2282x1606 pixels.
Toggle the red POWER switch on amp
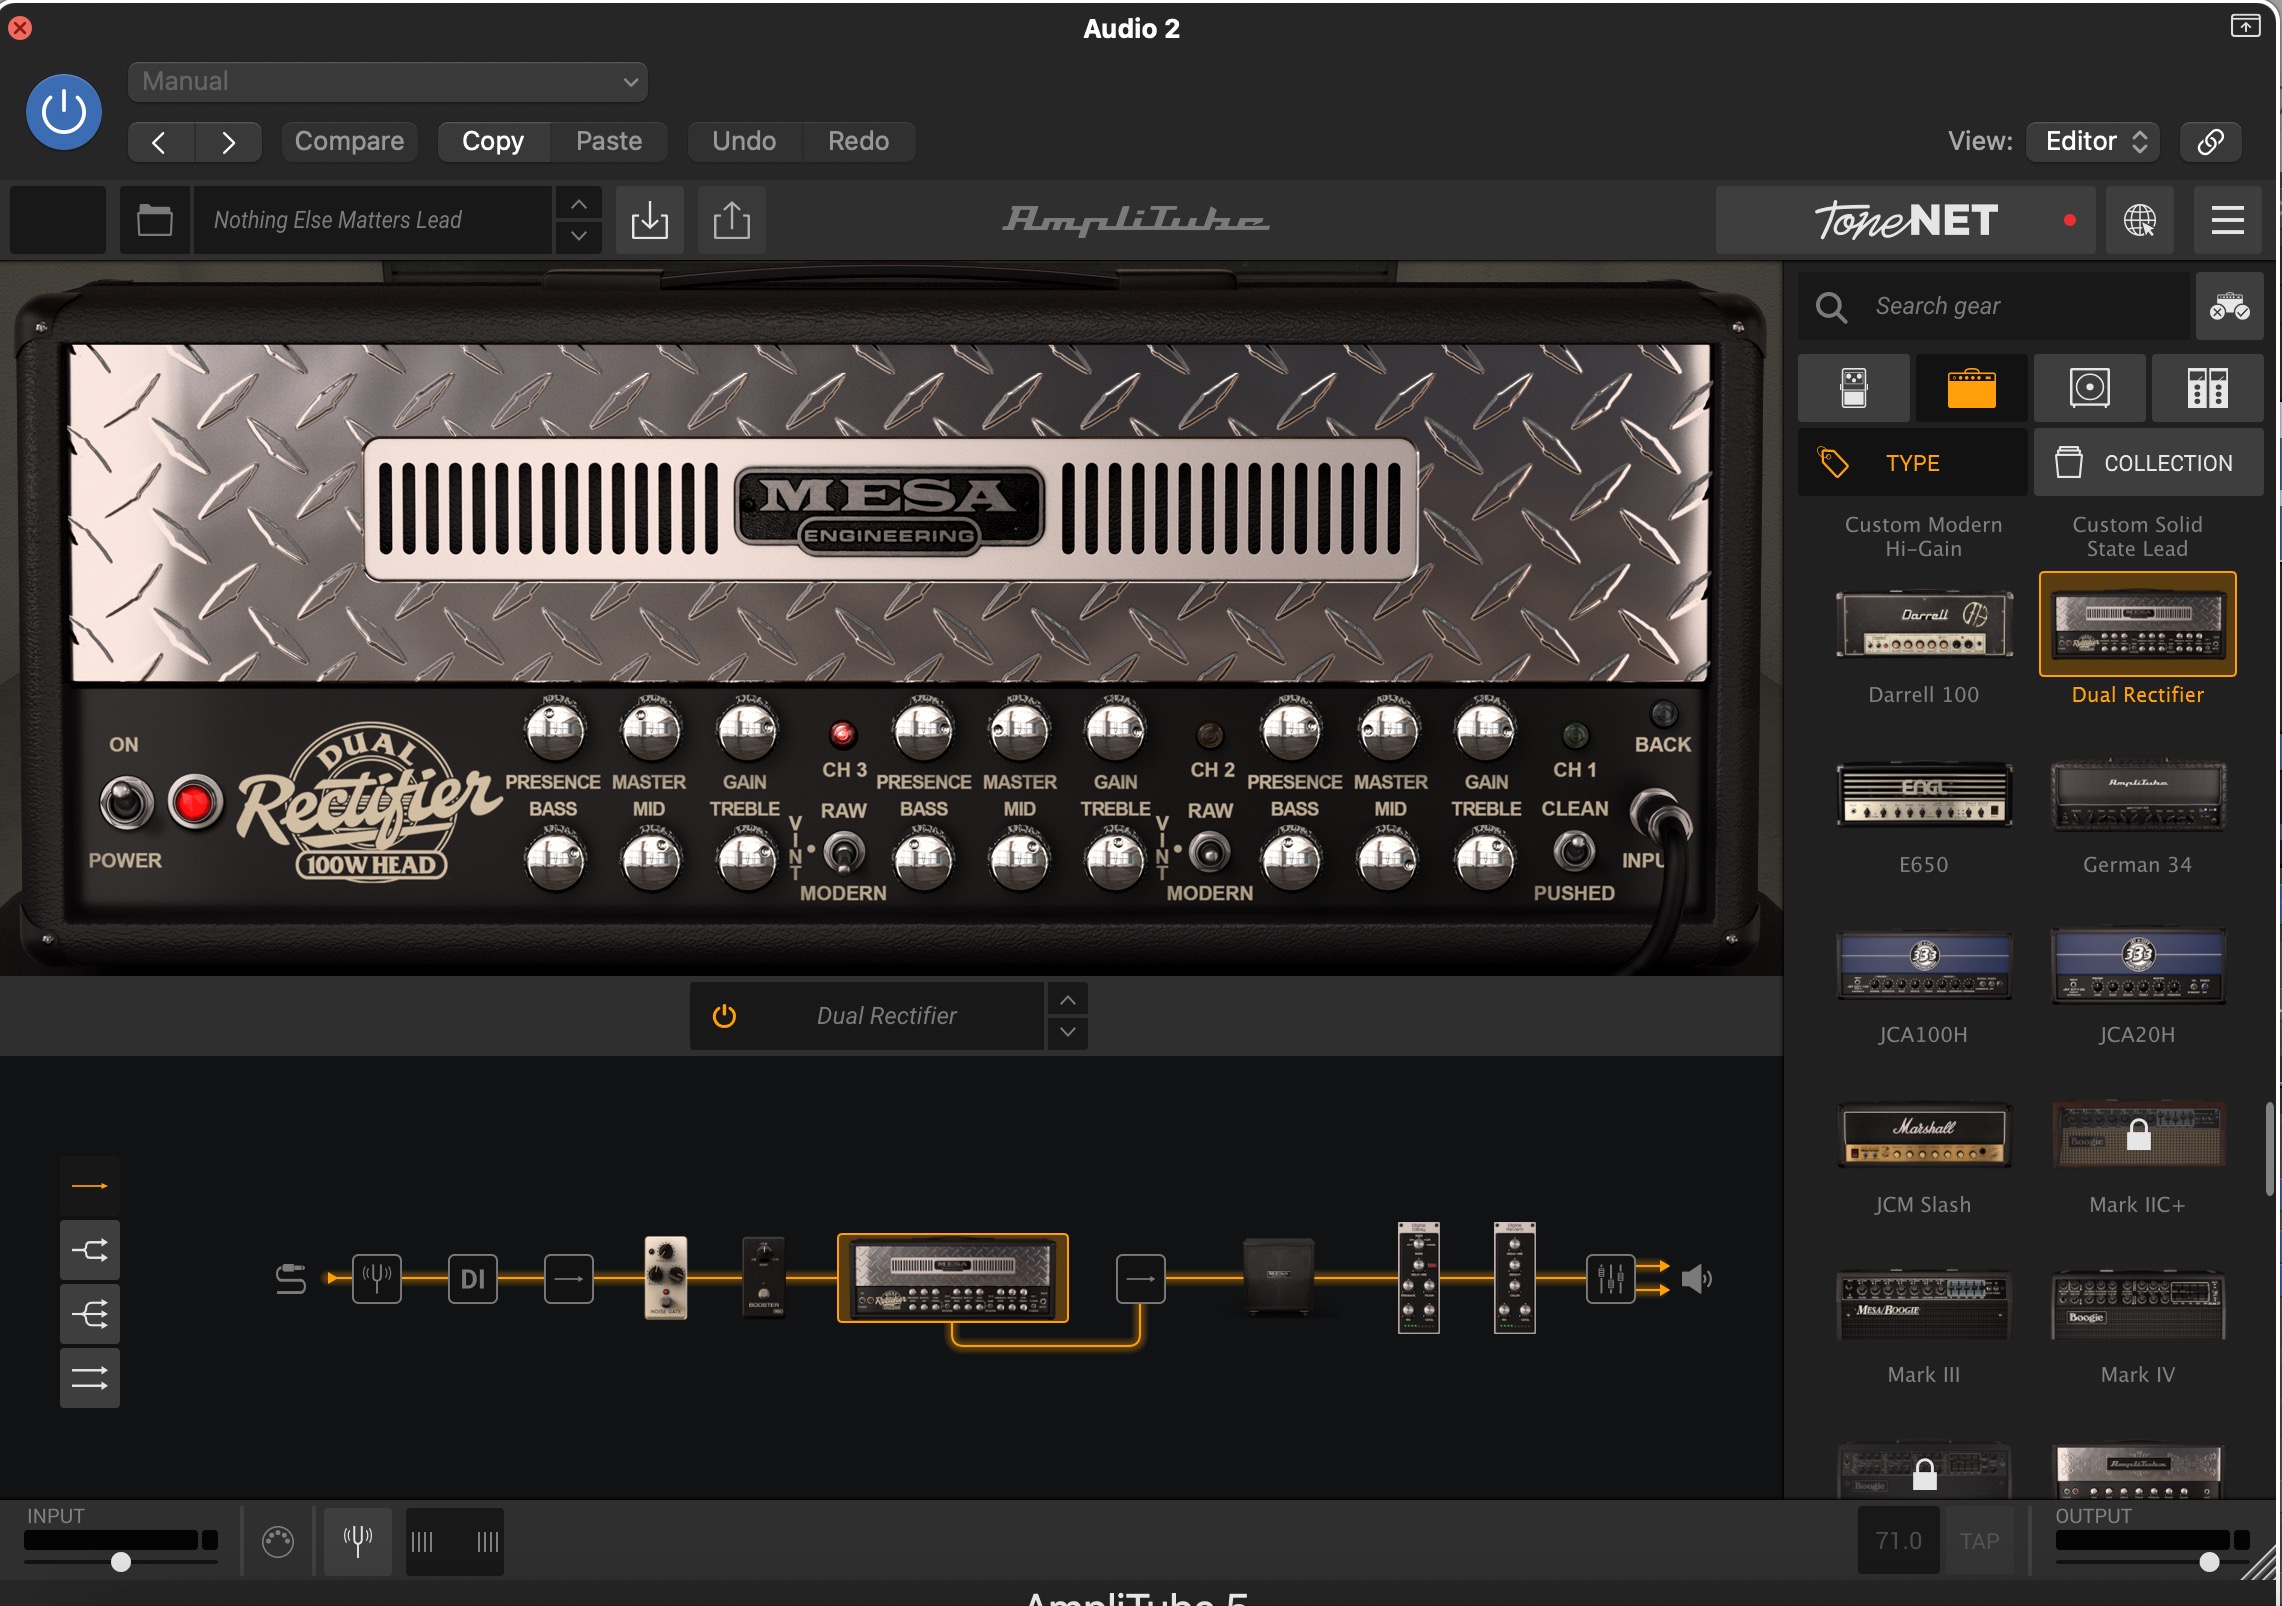(x=194, y=802)
